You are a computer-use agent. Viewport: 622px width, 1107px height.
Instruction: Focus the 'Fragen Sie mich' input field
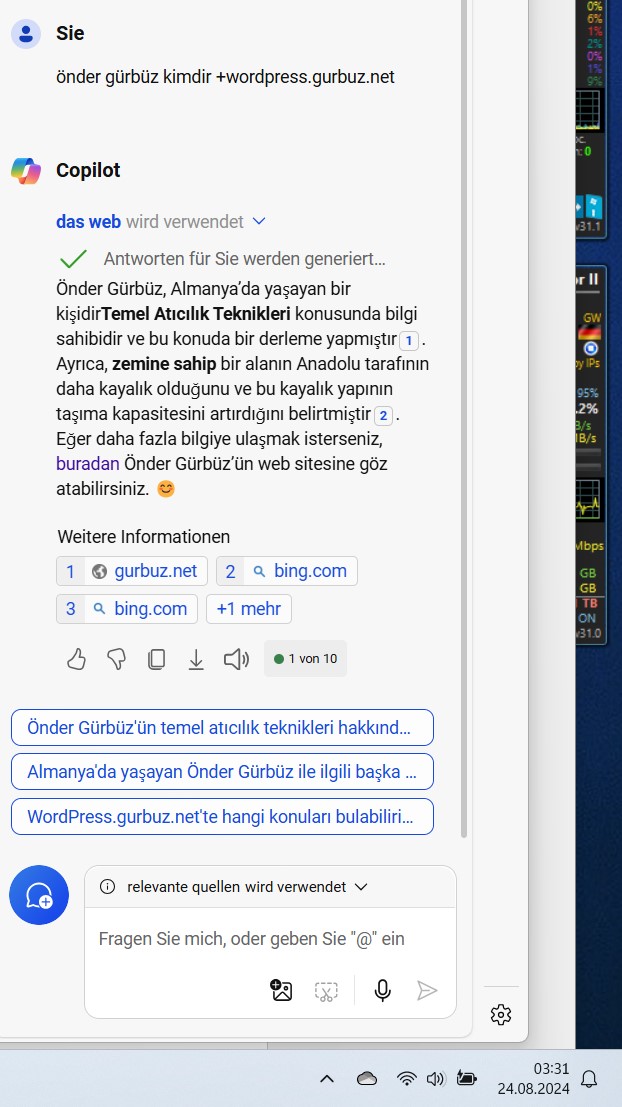(x=270, y=939)
